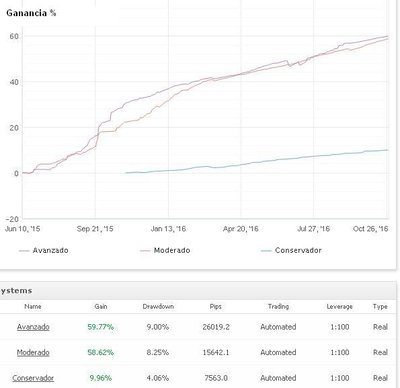Sort table by Drawdown column header
The height and width of the screenshot is (388, 400).
tap(158, 306)
